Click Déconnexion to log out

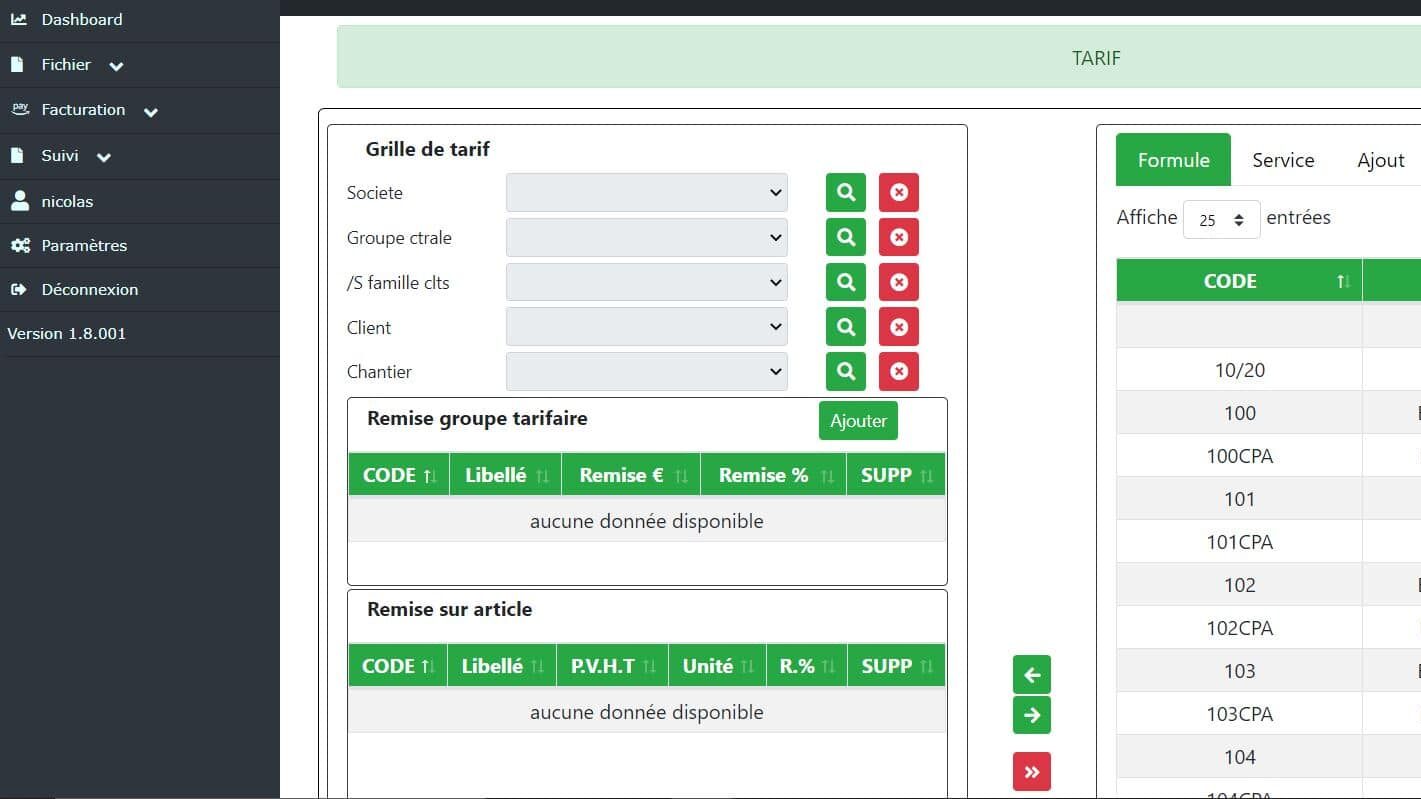[89, 289]
